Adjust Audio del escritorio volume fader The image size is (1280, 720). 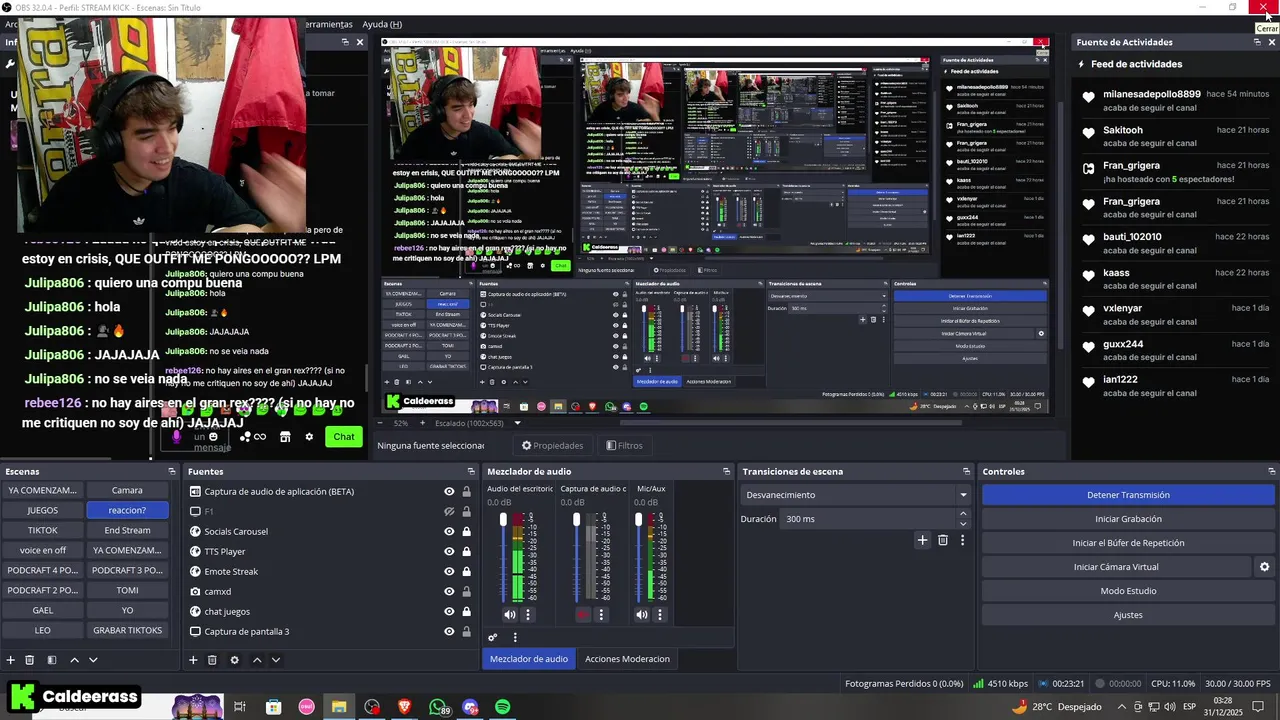(x=503, y=519)
